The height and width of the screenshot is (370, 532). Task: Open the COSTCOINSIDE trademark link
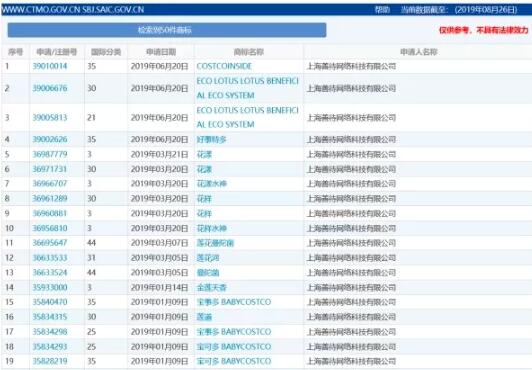coord(224,66)
